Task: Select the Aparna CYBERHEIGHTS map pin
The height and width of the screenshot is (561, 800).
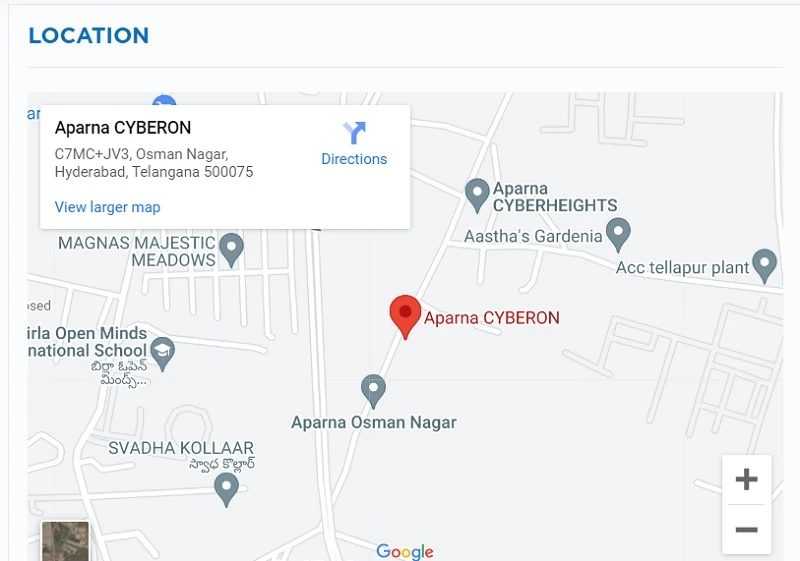Action: pyautogui.click(x=477, y=195)
